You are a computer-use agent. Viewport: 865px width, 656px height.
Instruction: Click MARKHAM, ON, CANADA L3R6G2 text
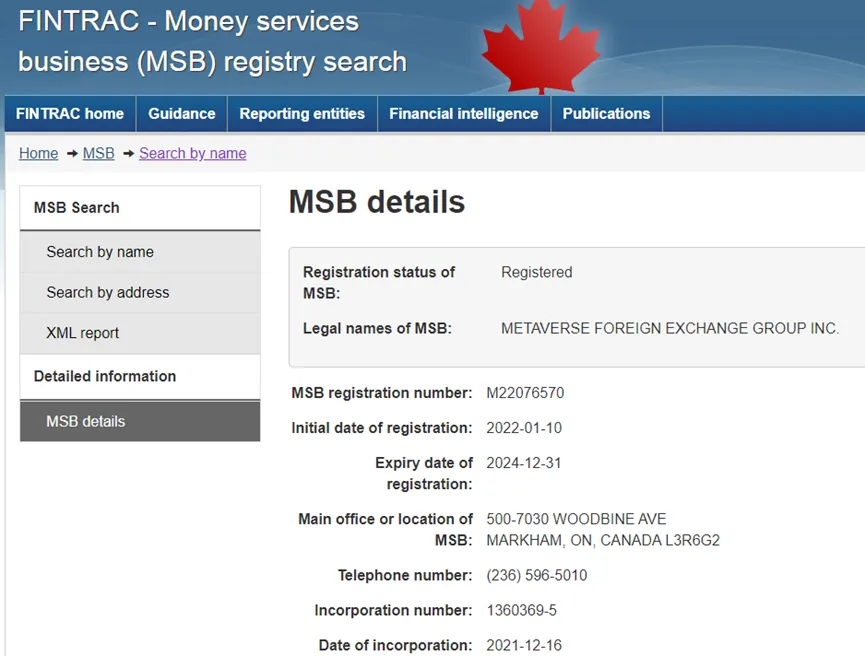click(x=603, y=540)
